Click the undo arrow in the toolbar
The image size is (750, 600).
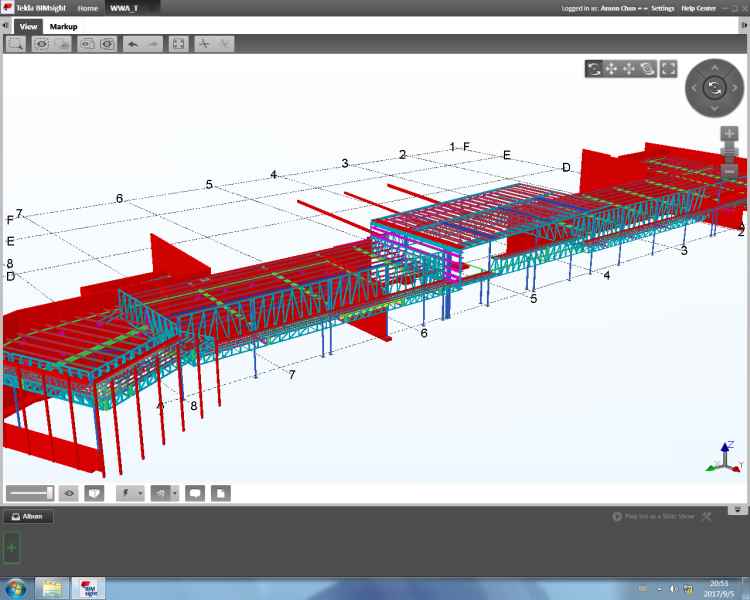point(132,44)
